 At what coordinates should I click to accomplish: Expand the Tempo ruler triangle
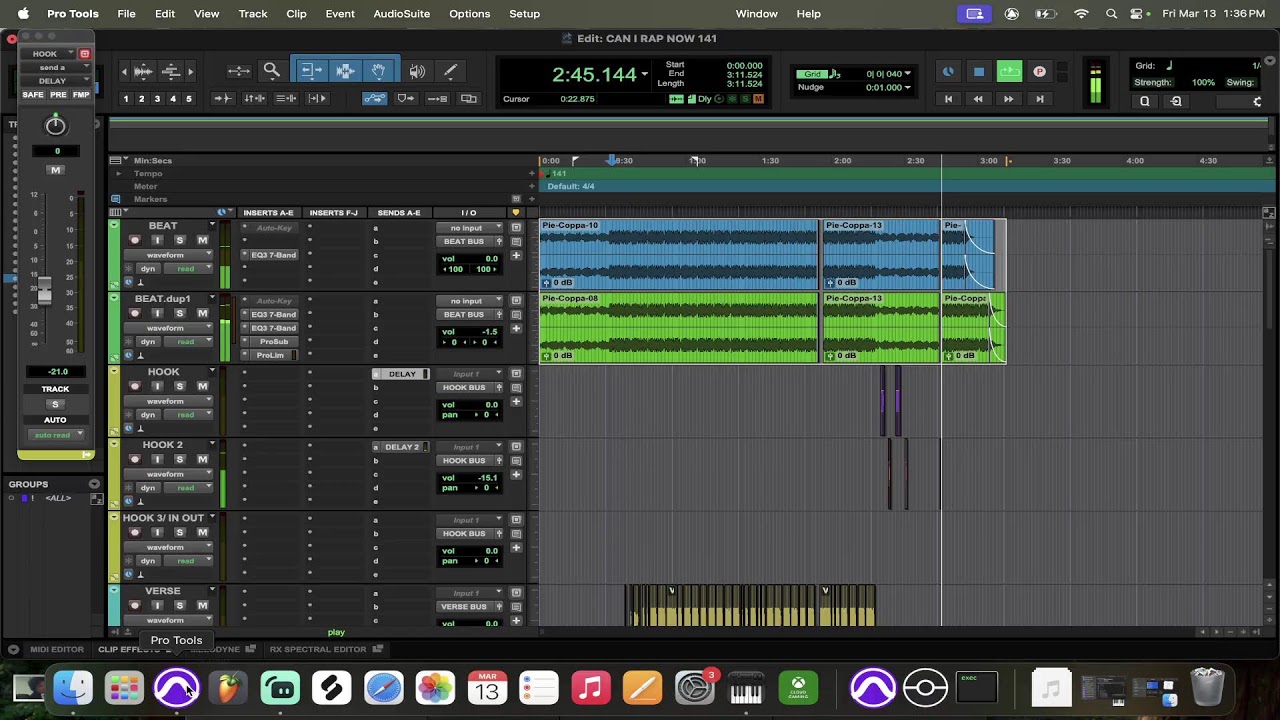[x=118, y=173]
